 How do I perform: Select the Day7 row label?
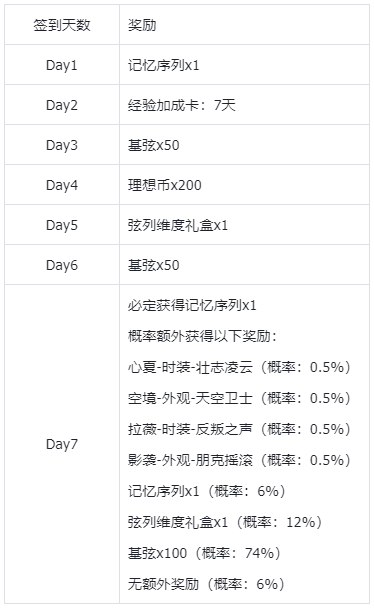click(x=62, y=444)
